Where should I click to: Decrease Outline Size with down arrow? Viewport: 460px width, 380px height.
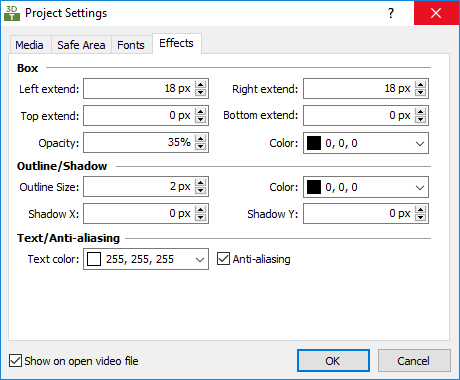(200, 190)
